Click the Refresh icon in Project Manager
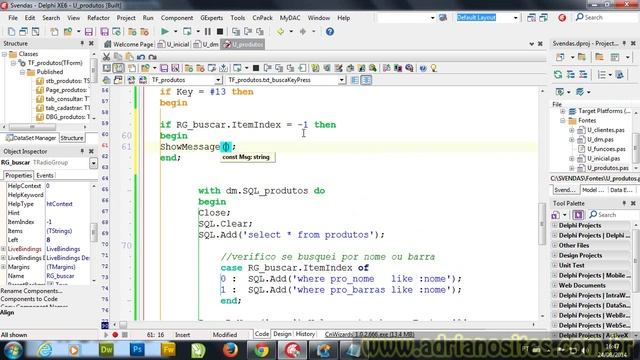 [558, 74]
